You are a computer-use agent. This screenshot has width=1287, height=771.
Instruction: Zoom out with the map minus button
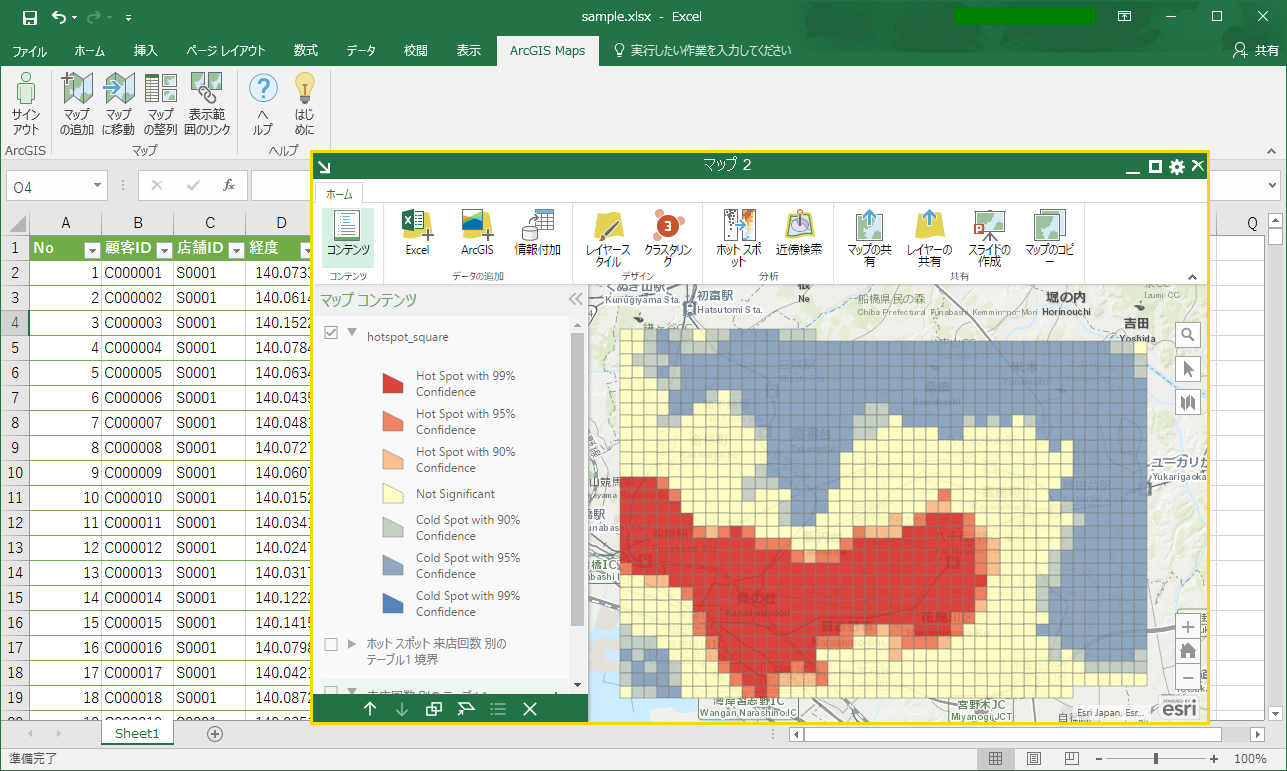tap(1188, 677)
